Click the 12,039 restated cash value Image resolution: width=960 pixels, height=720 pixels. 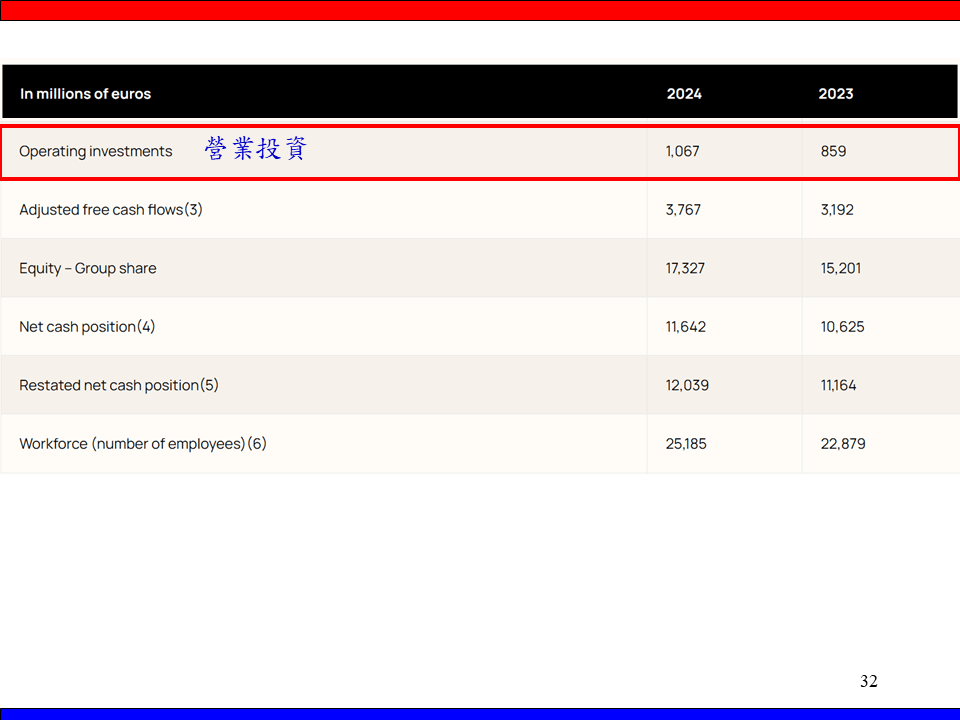pyautogui.click(x=687, y=385)
